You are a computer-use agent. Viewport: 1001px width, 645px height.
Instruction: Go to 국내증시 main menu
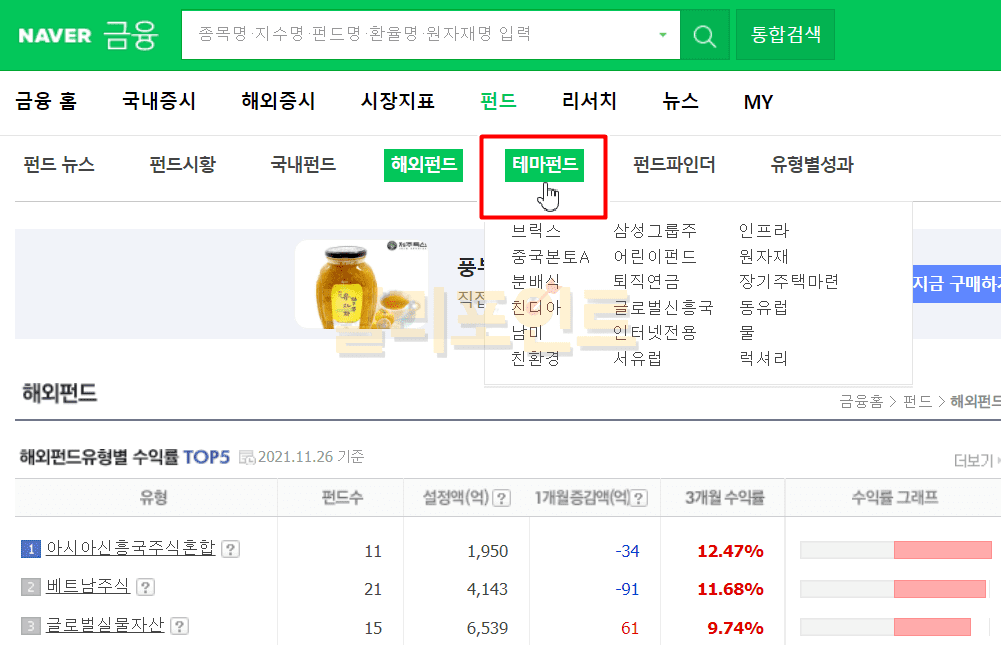tap(159, 101)
